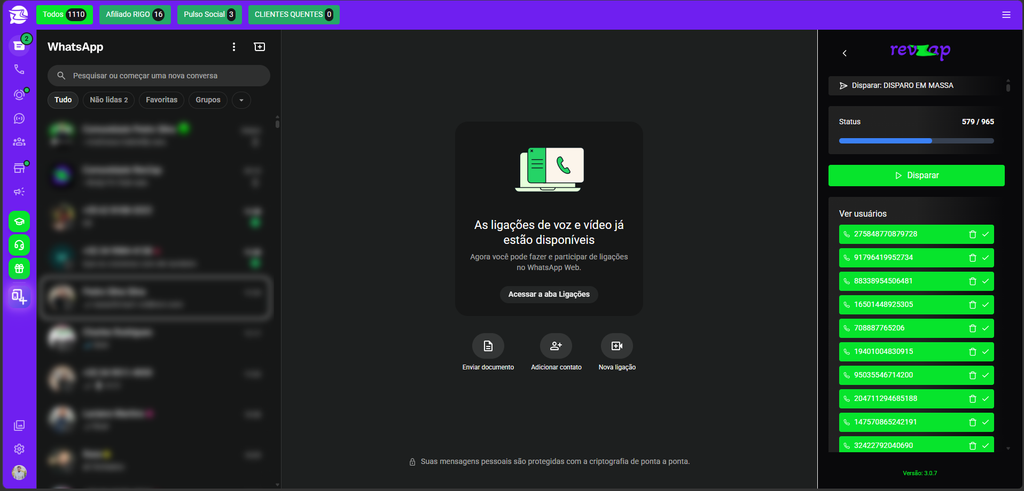Delete number 91796419952734 with trash icon
Screen dimensions: 1024x491
click(972, 257)
